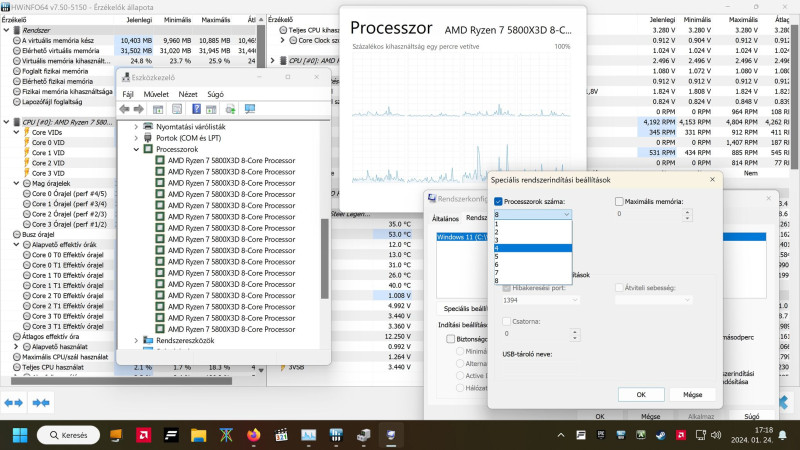Open the Fájl menu in Eszközkezelő
800x450 pixels.
coord(128,94)
